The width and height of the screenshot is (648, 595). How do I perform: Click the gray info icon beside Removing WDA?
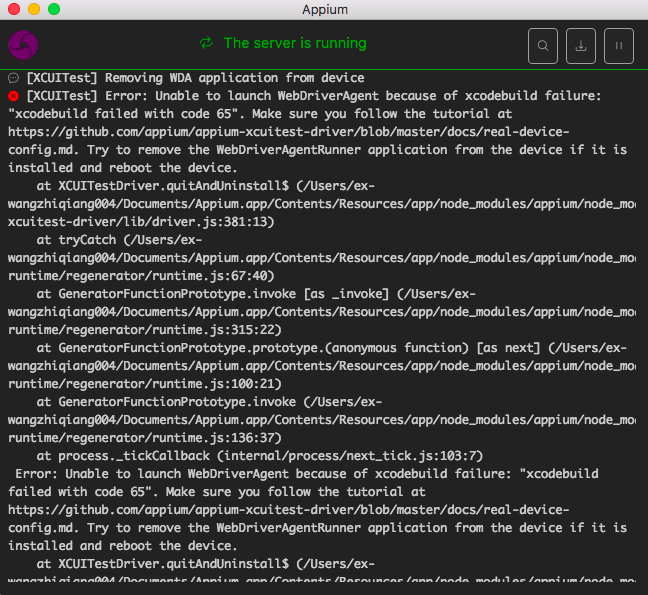(x=13, y=78)
